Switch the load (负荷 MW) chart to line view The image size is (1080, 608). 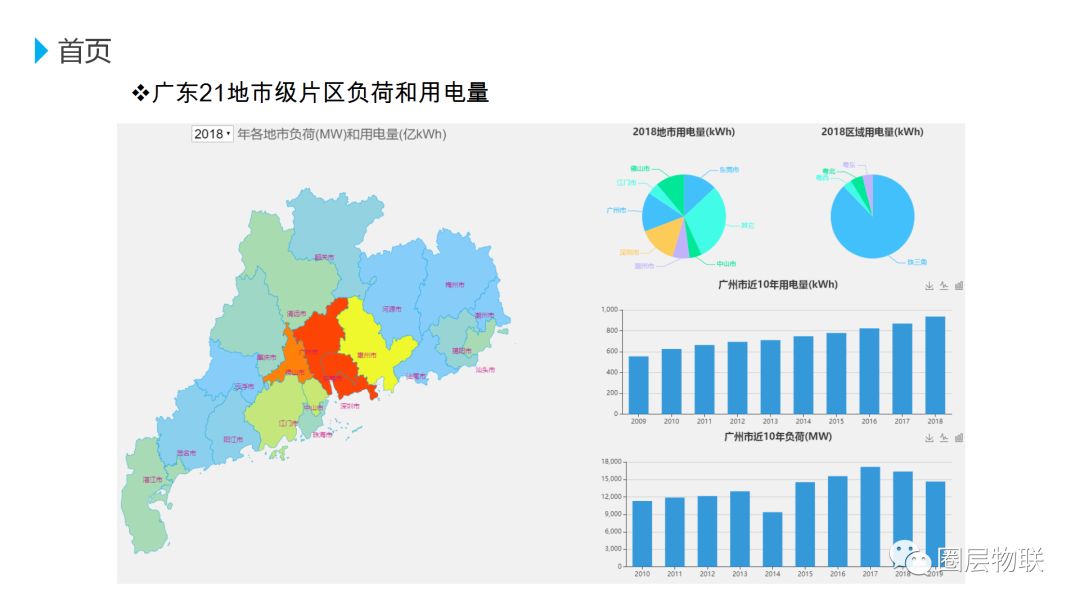[944, 438]
